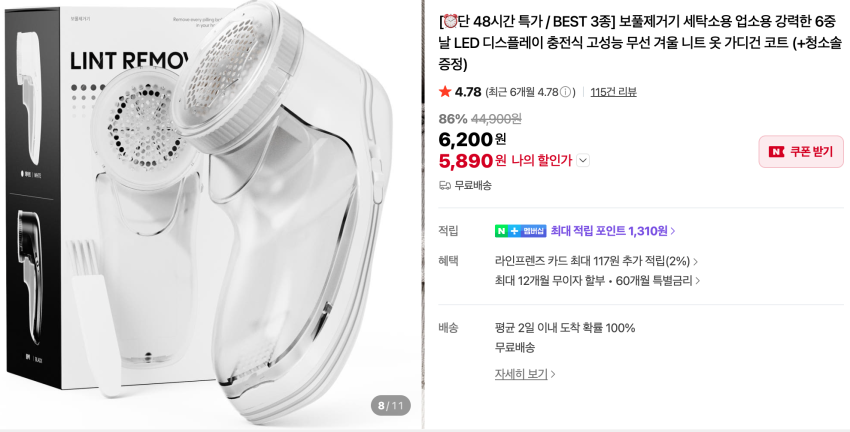850x432 pixels.
Task: Open 자세히 보기 delivery details
Action: tap(525, 374)
